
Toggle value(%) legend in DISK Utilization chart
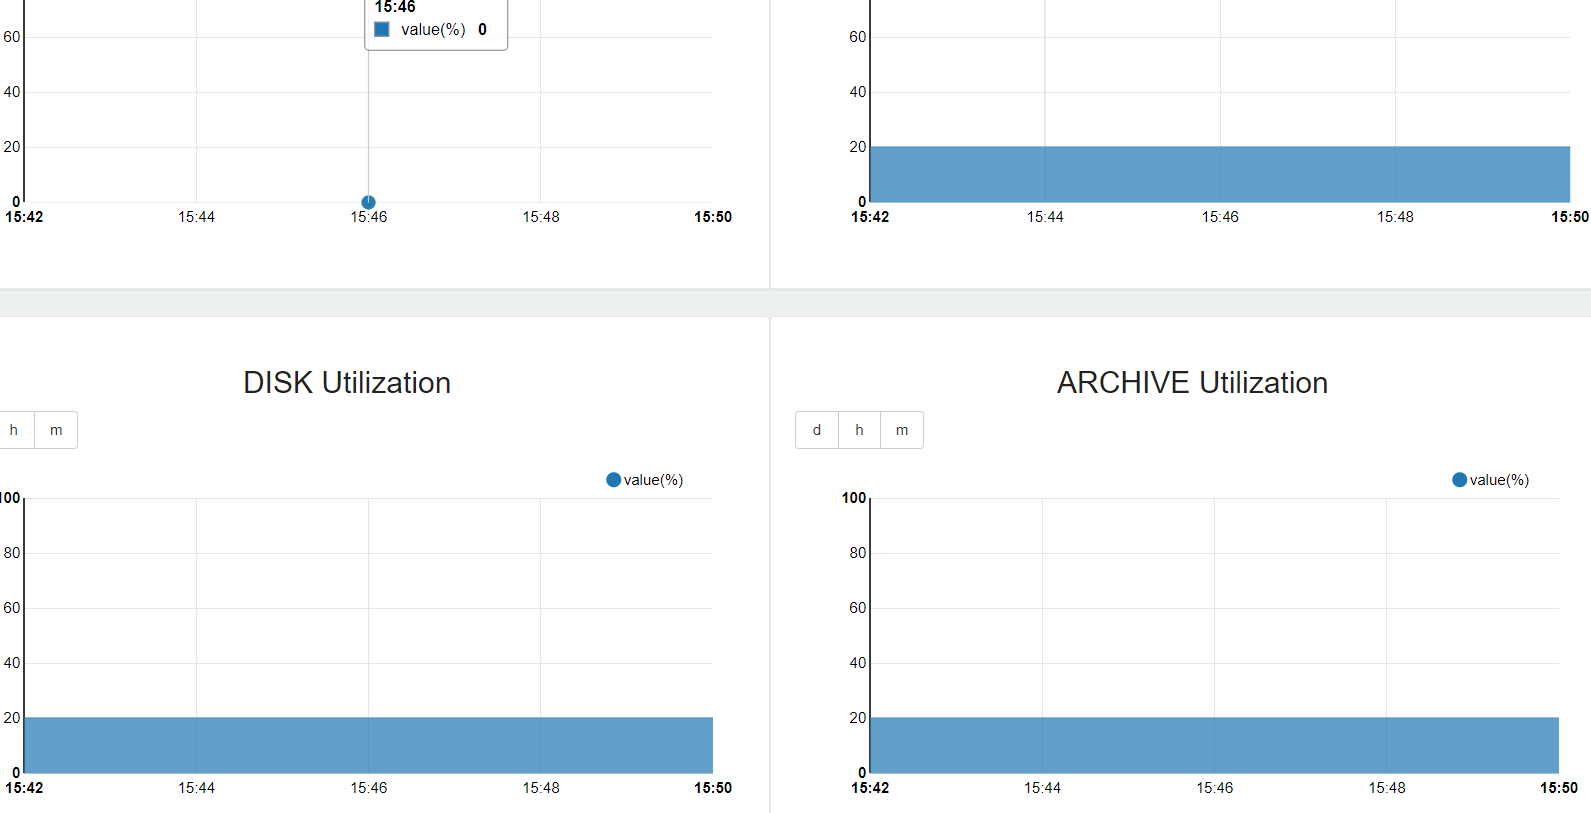645,480
